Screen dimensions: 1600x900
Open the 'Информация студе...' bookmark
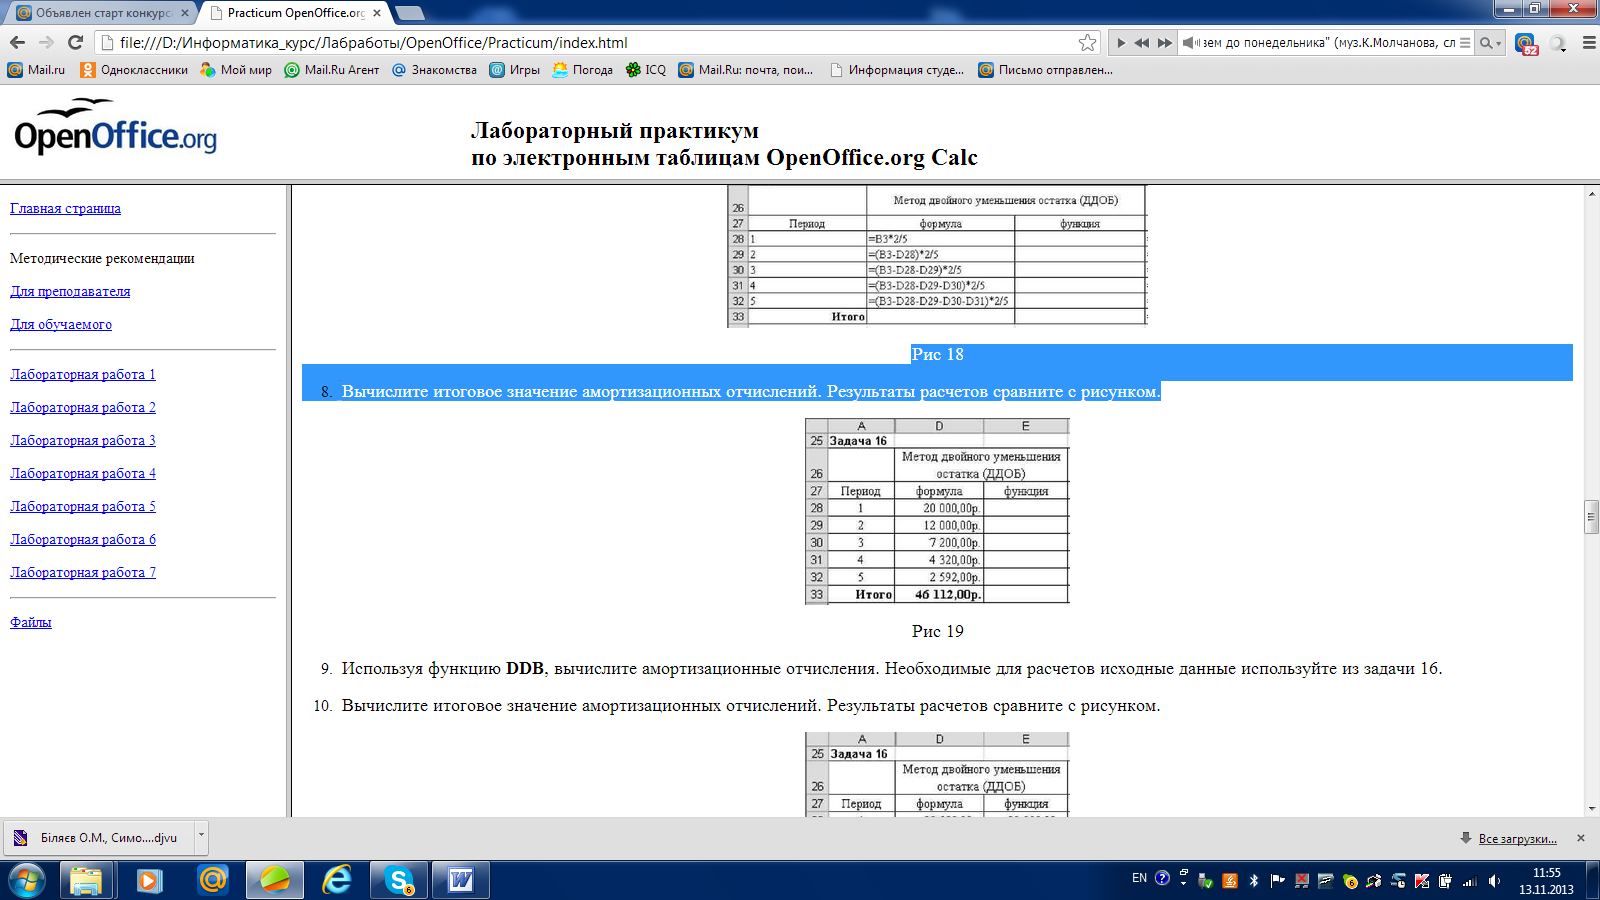(x=897, y=70)
